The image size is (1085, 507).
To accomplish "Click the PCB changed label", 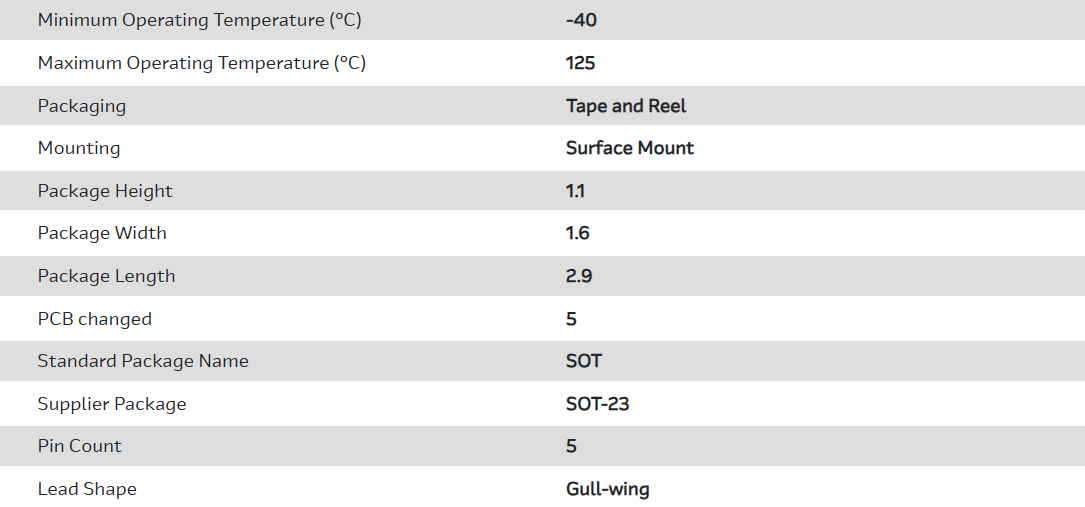I will (95, 319).
